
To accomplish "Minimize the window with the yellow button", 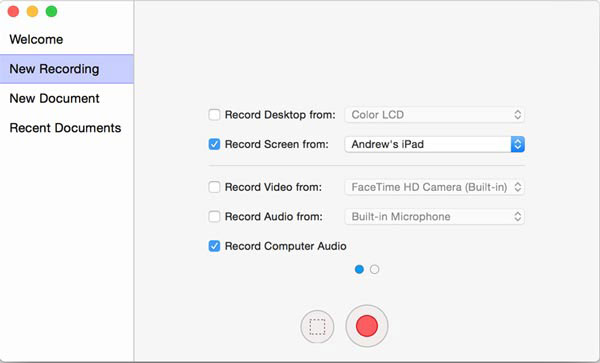I will [33, 11].
